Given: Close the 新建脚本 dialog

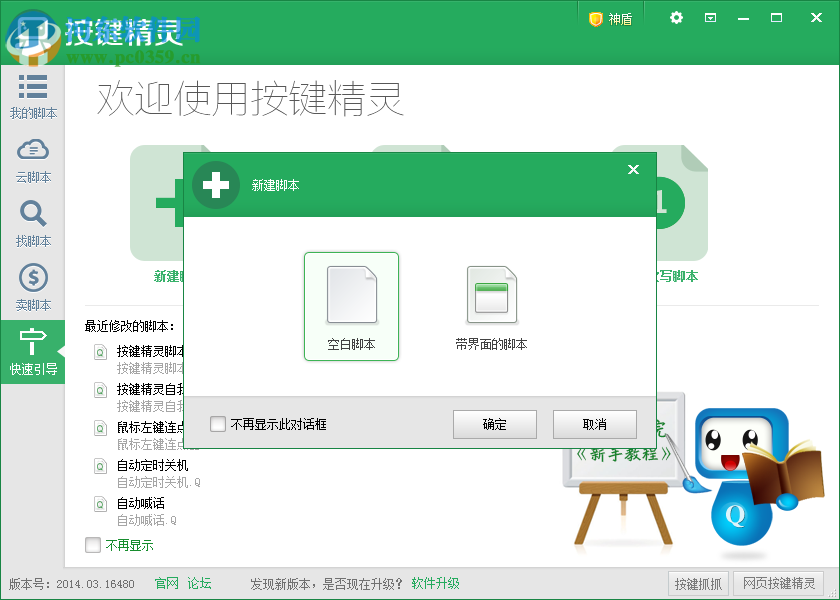Looking at the screenshot, I should click(x=633, y=170).
